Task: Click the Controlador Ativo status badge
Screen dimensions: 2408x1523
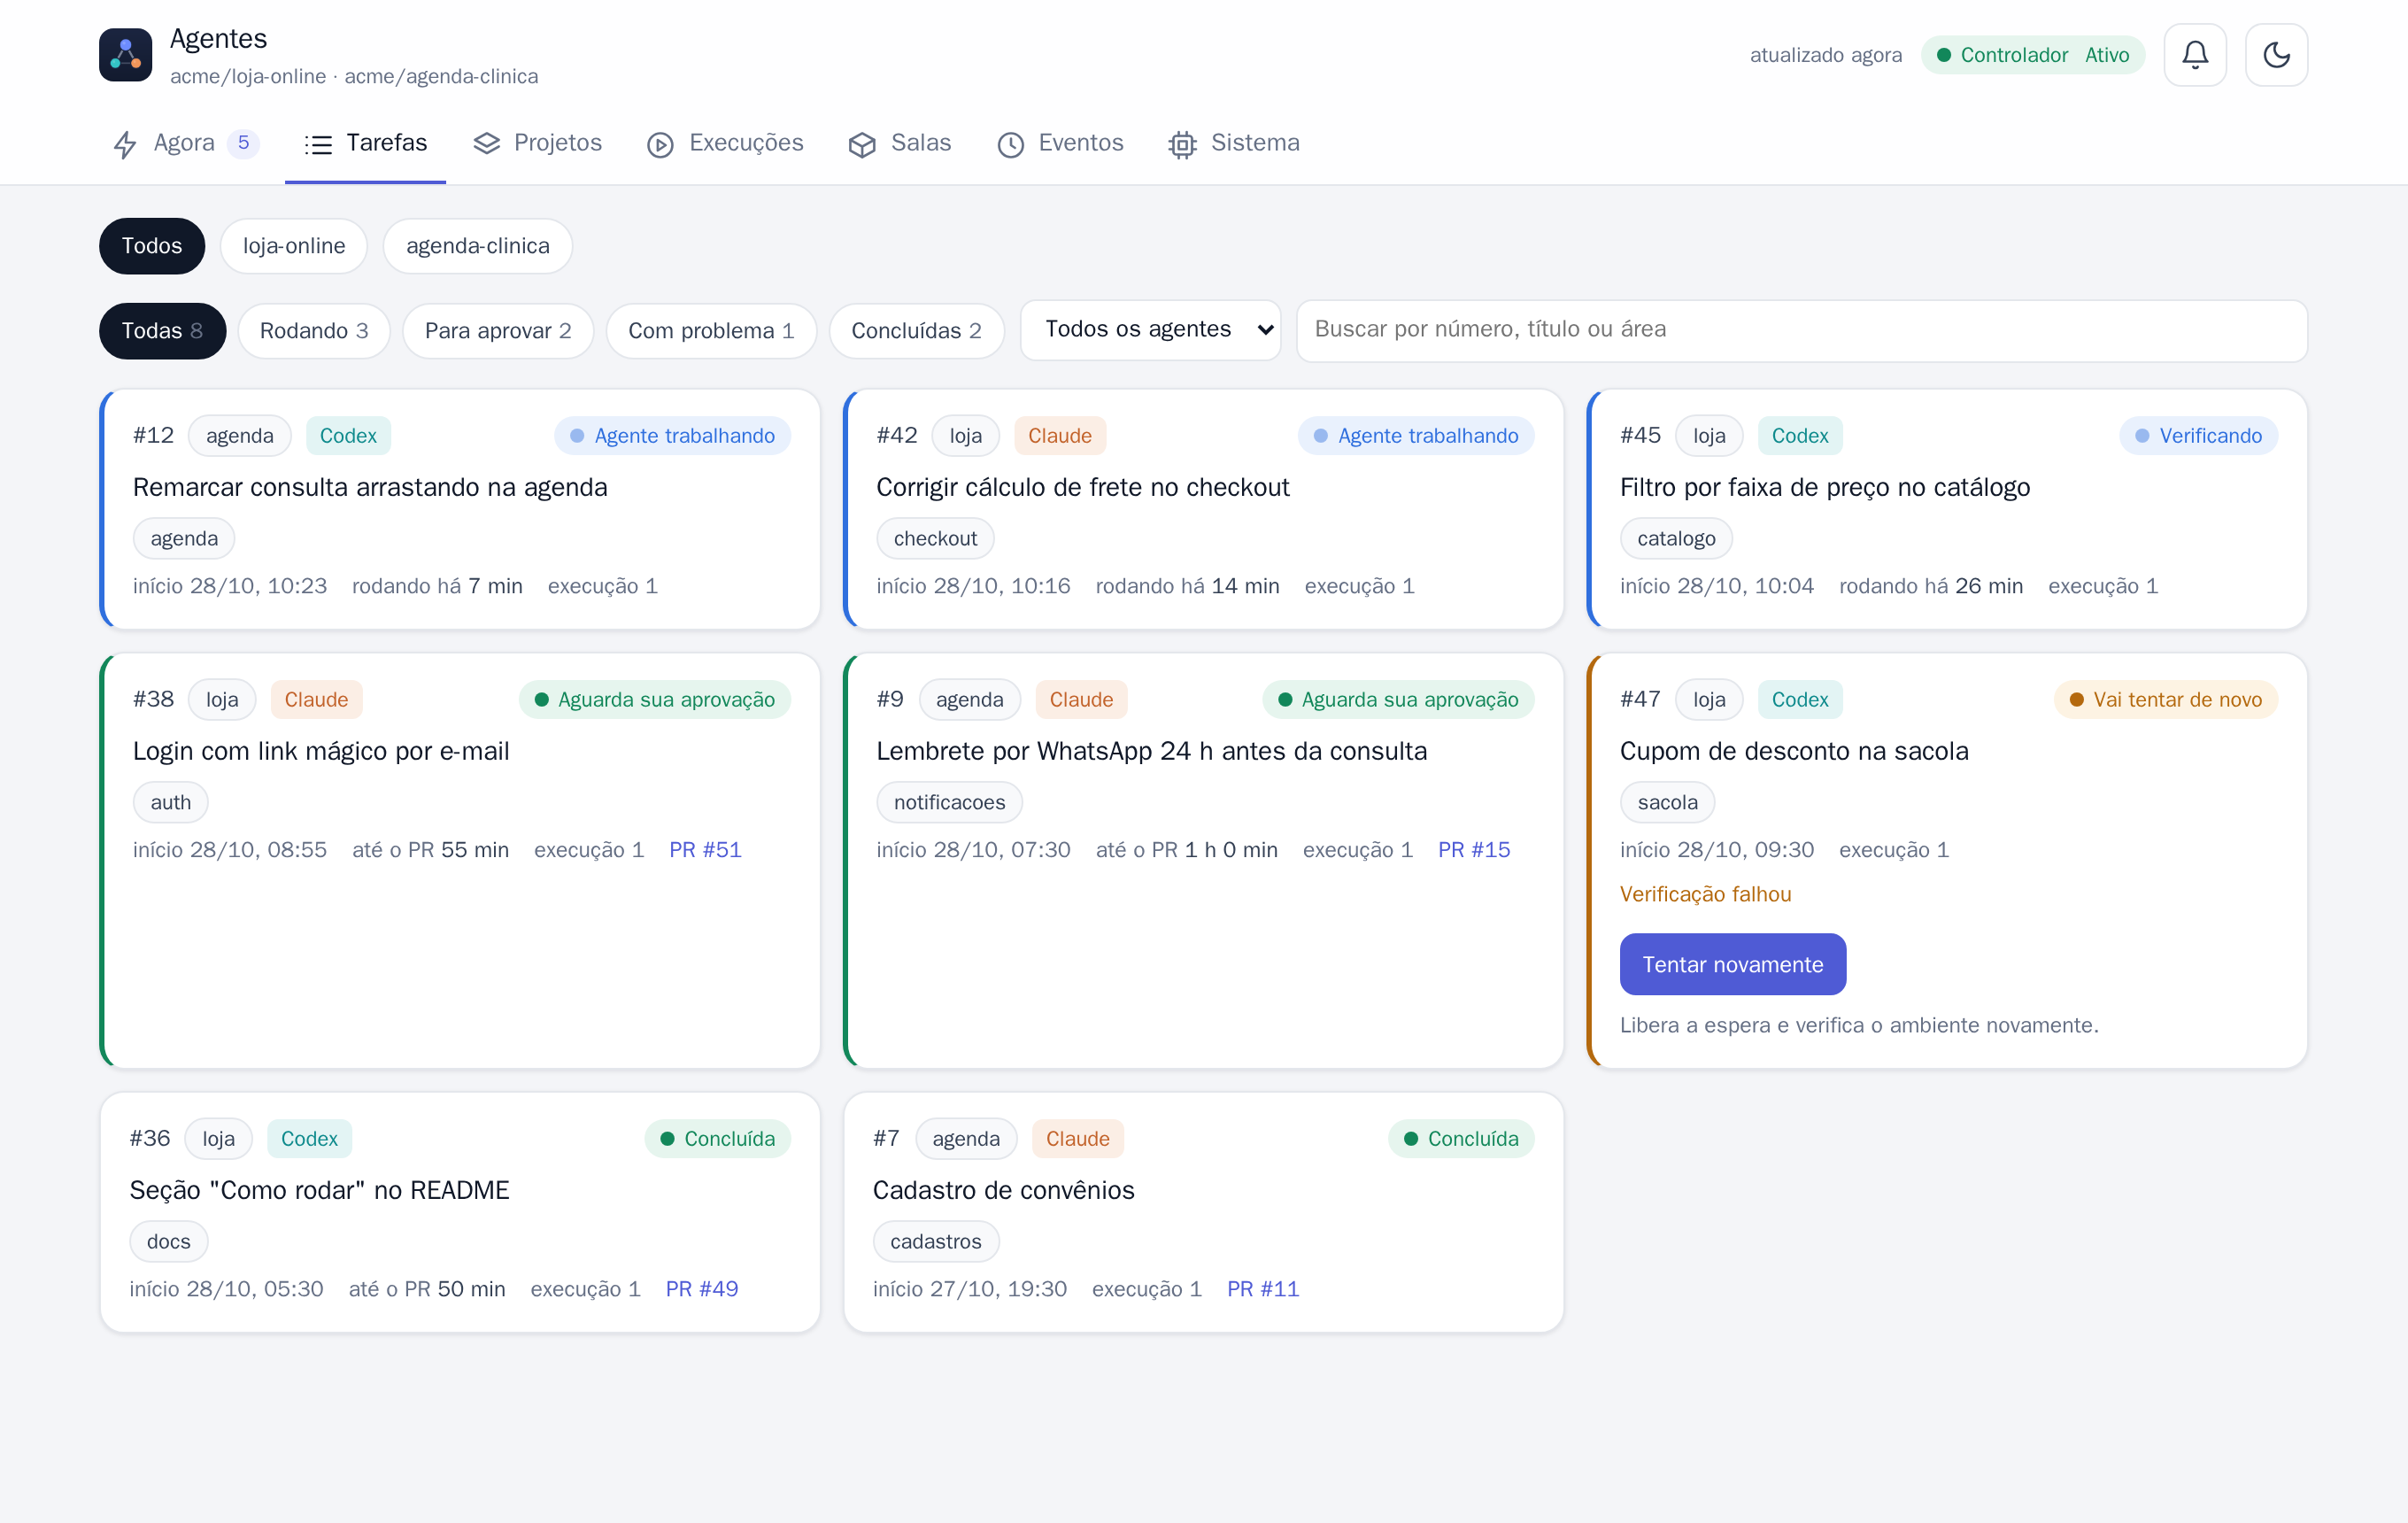Action: coord(2032,55)
